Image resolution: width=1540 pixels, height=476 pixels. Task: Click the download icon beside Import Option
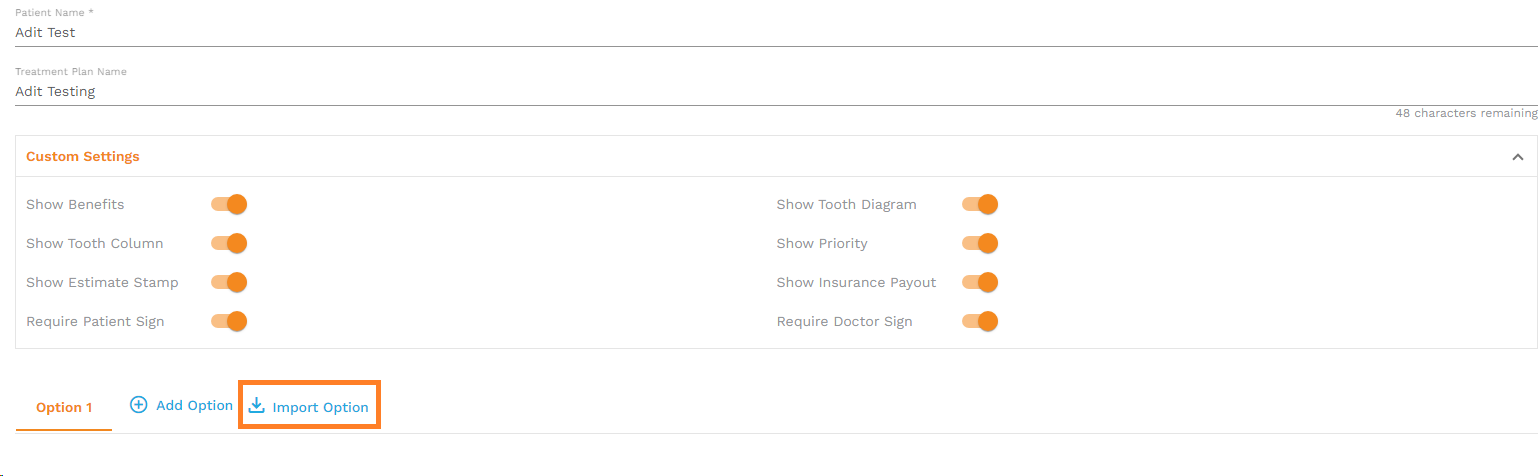256,405
